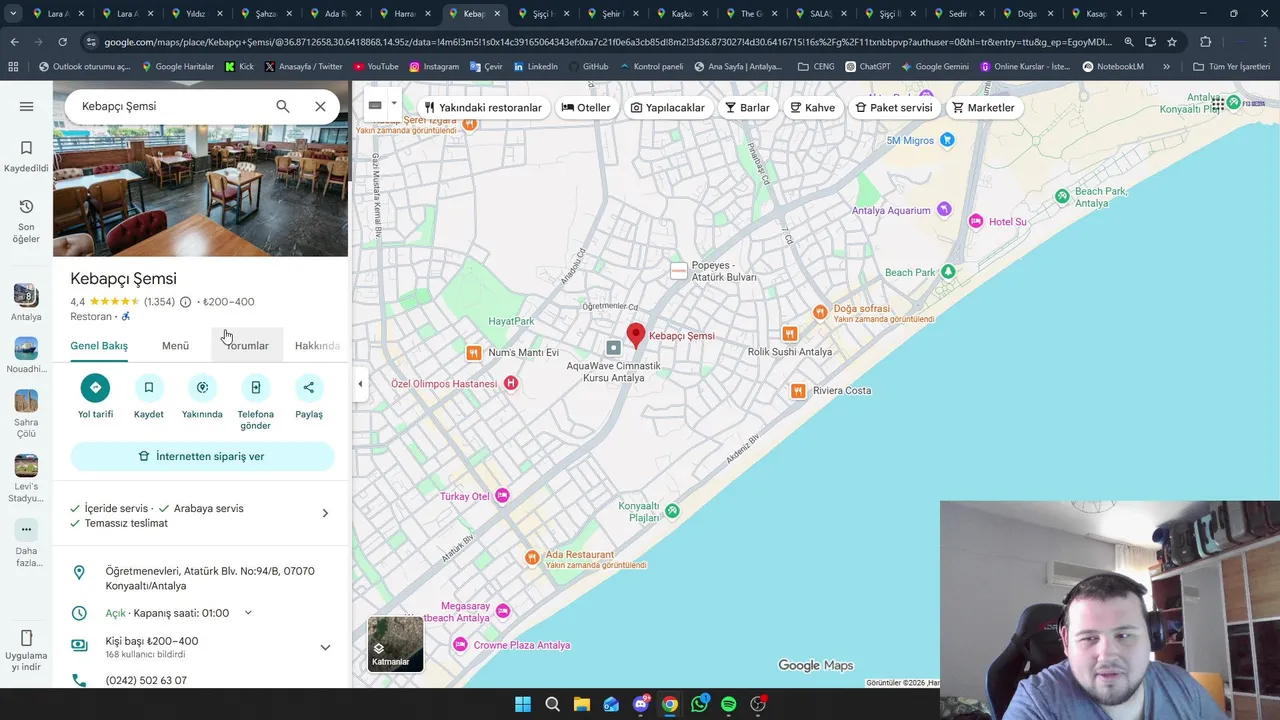This screenshot has height=720, width=1280.
Task: Open Chrome tab search dropdown arrow
Action: [13, 14]
